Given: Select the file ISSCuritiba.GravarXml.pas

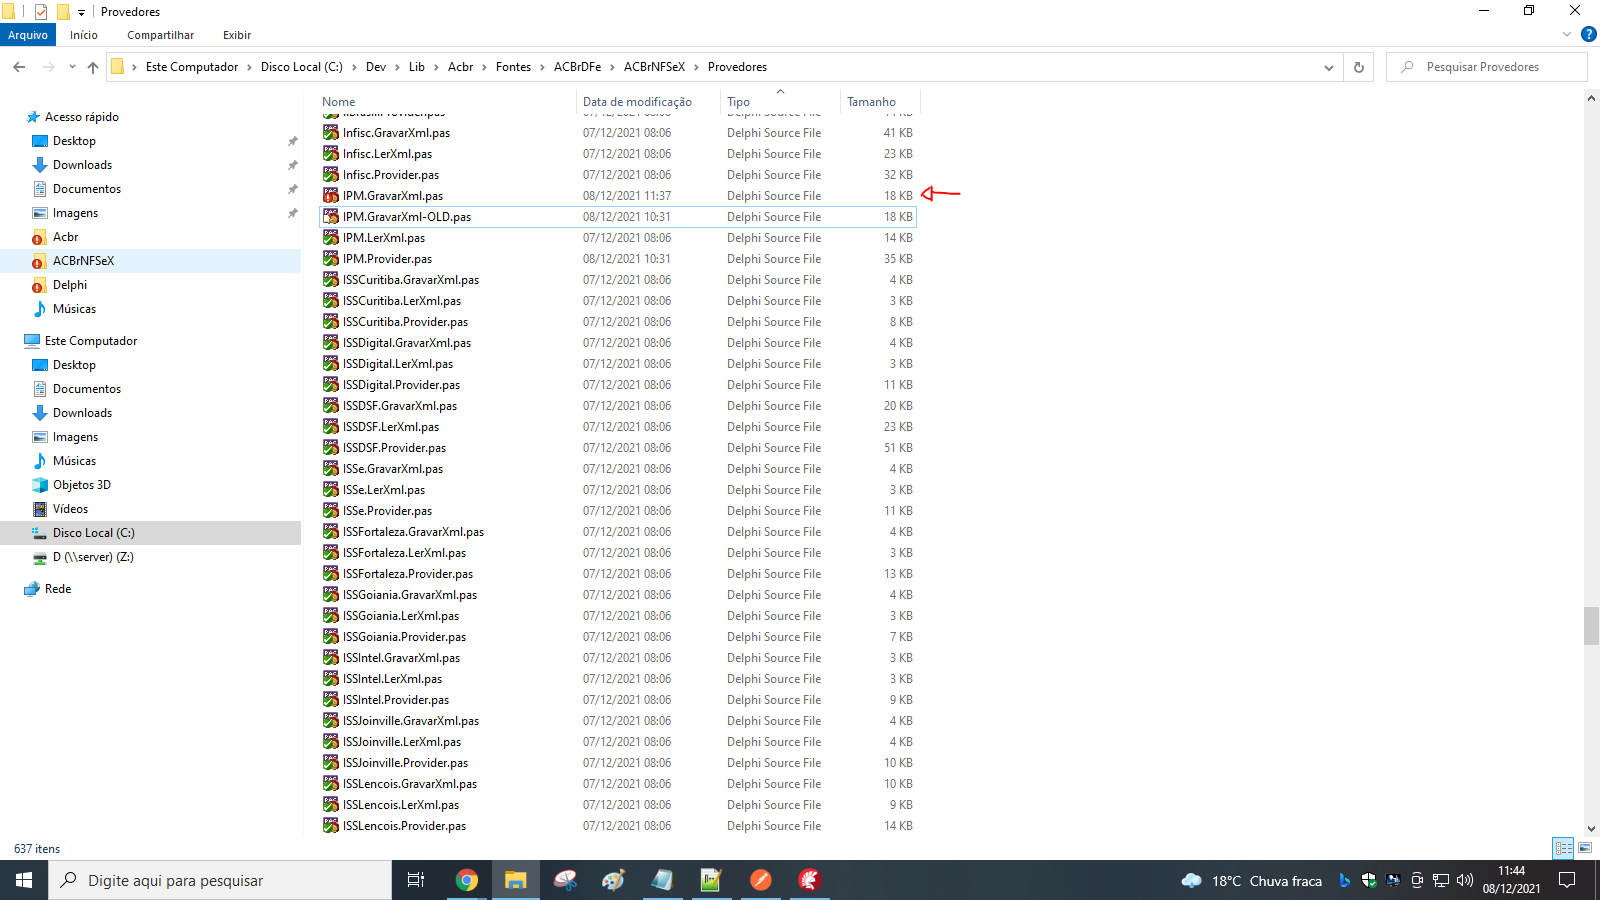Looking at the screenshot, I should [410, 280].
